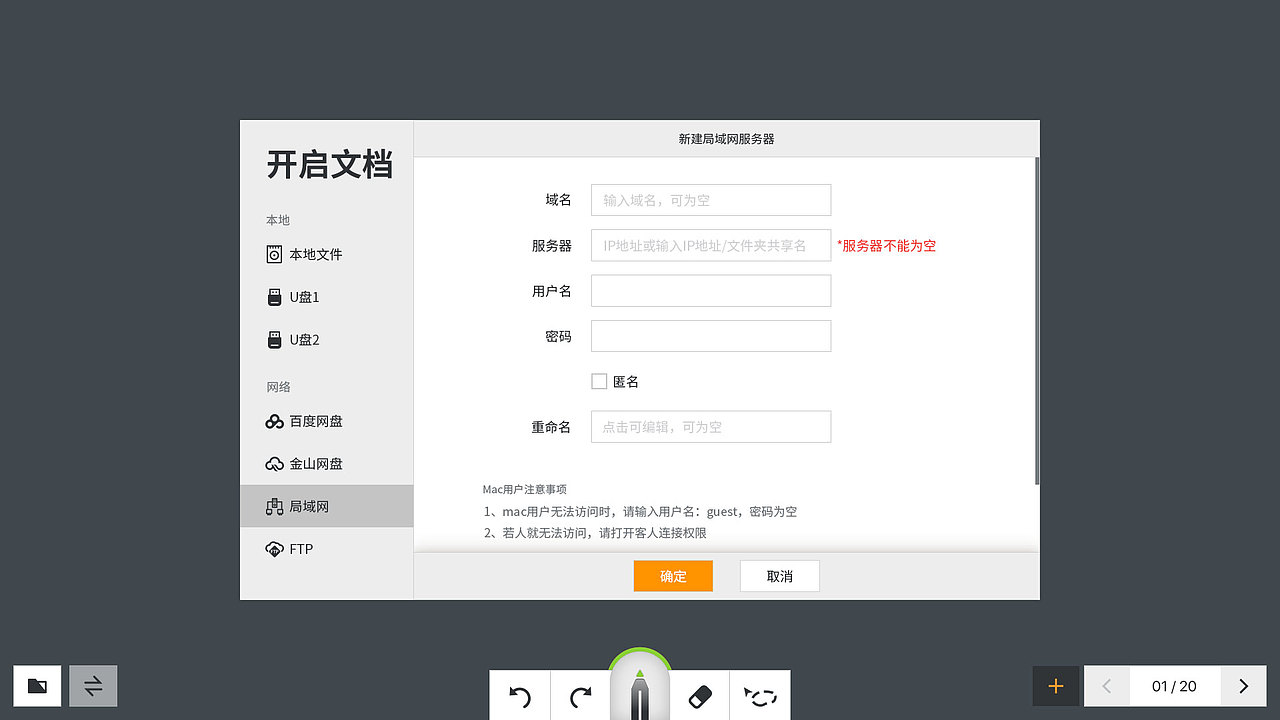This screenshot has width=1280, height=720.
Task: Enable the 匿名 anonymous checkbox
Action: tap(598, 381)
